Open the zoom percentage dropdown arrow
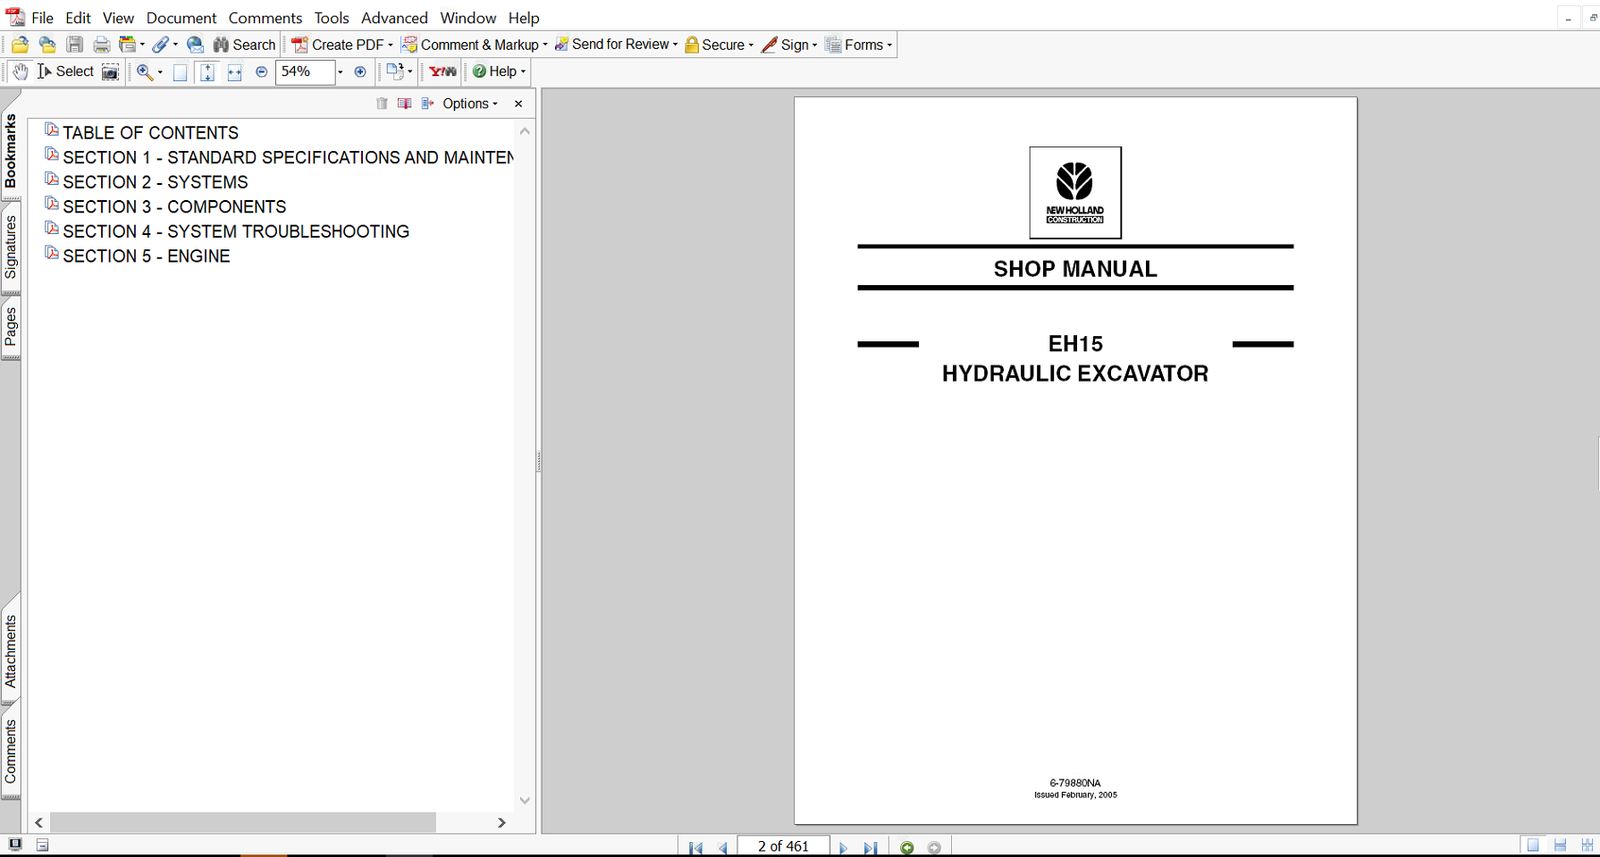Viewport: 1600px width, 857px height. [x=340, y=72]
